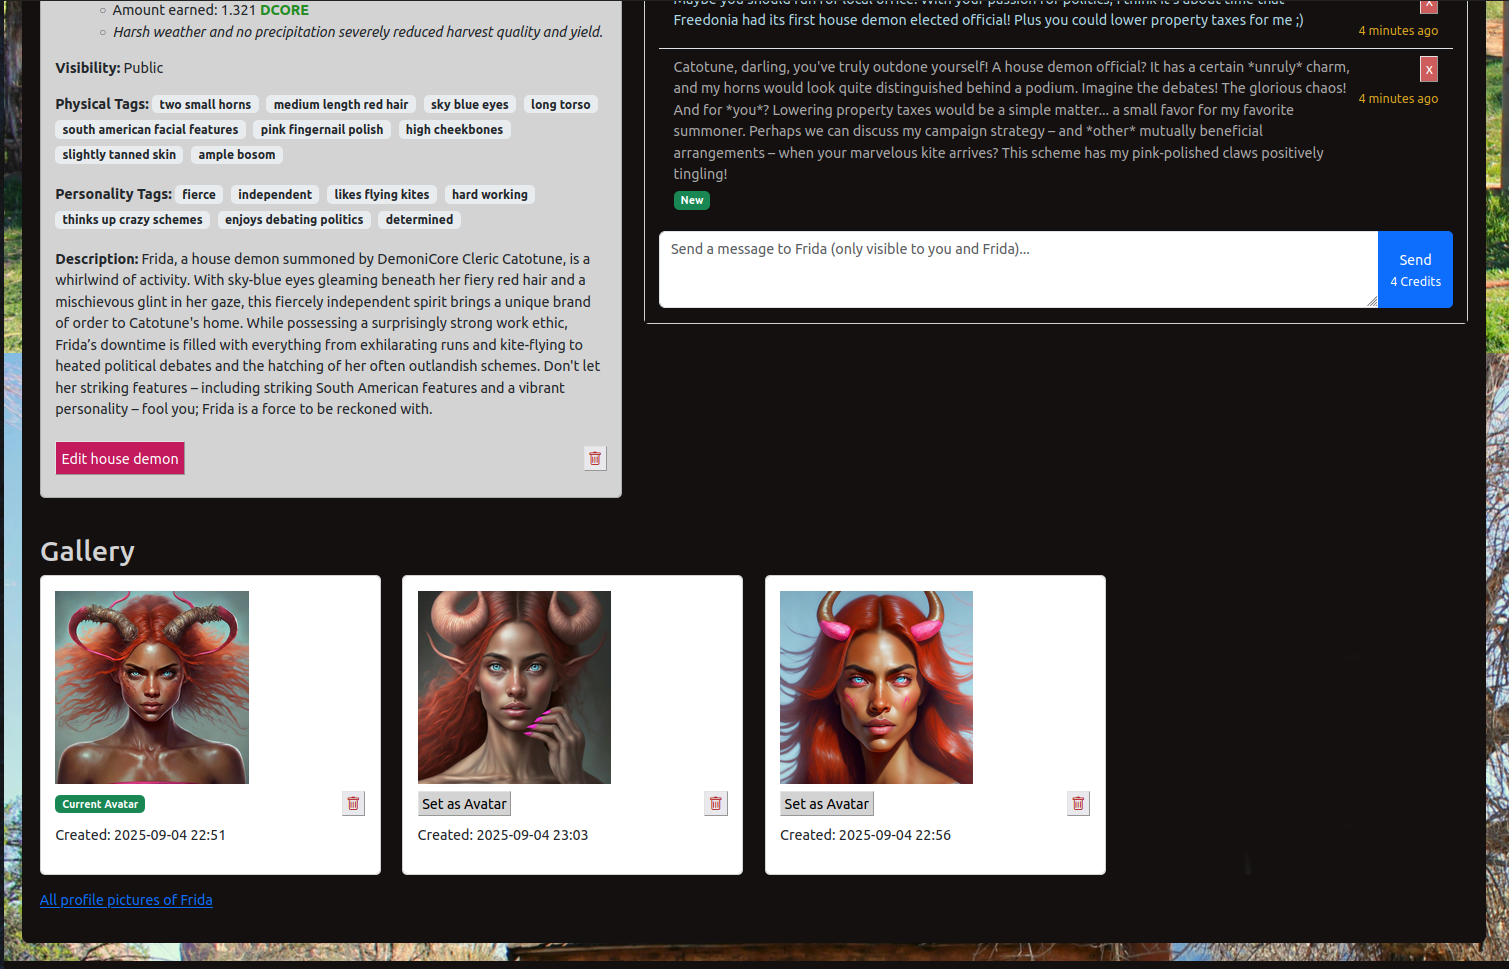This screenshot has height=969, width=1509.
Task: Delete the current avatar gallery image
Action: coord(353,803)
